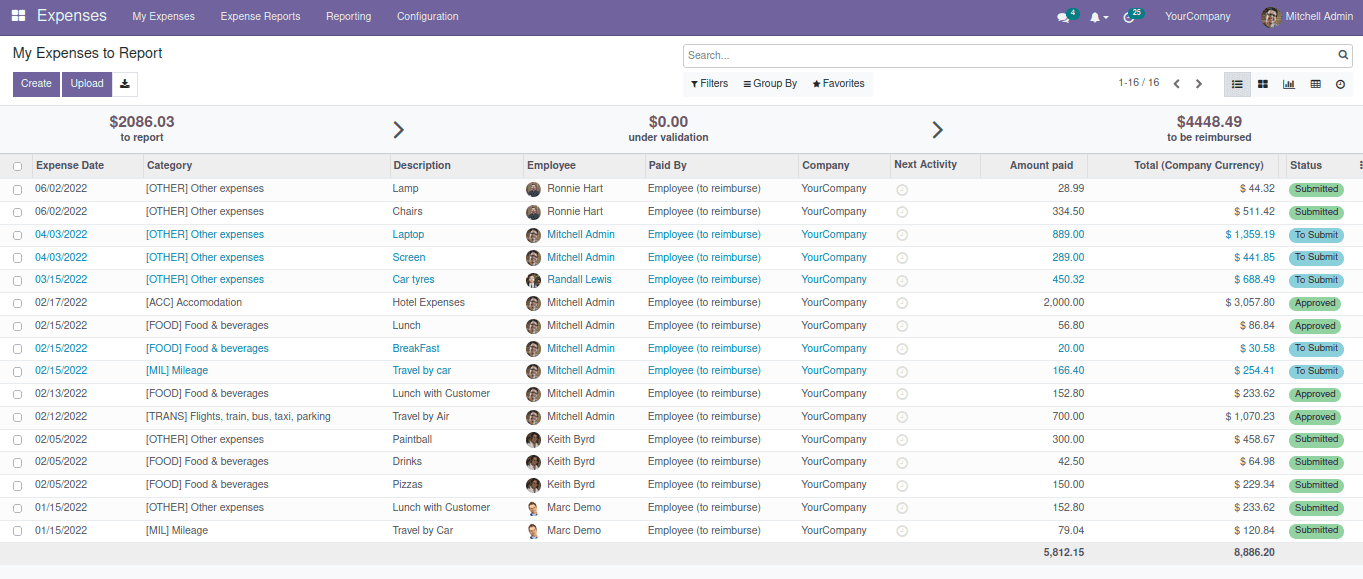1363x579 pixels.
Task: Switch to pivot table view
Action: point(1315,84)
